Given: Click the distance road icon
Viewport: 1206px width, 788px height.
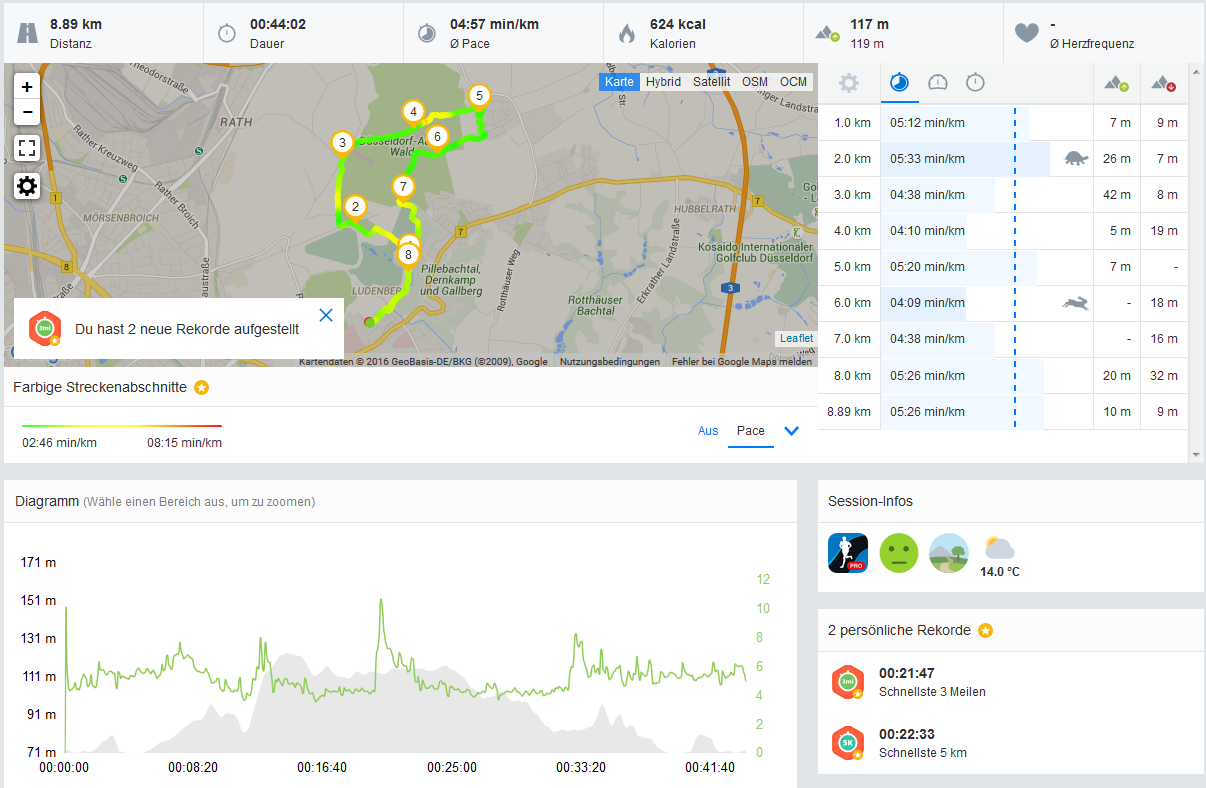Looking at the screenshot, I should 27,33.
